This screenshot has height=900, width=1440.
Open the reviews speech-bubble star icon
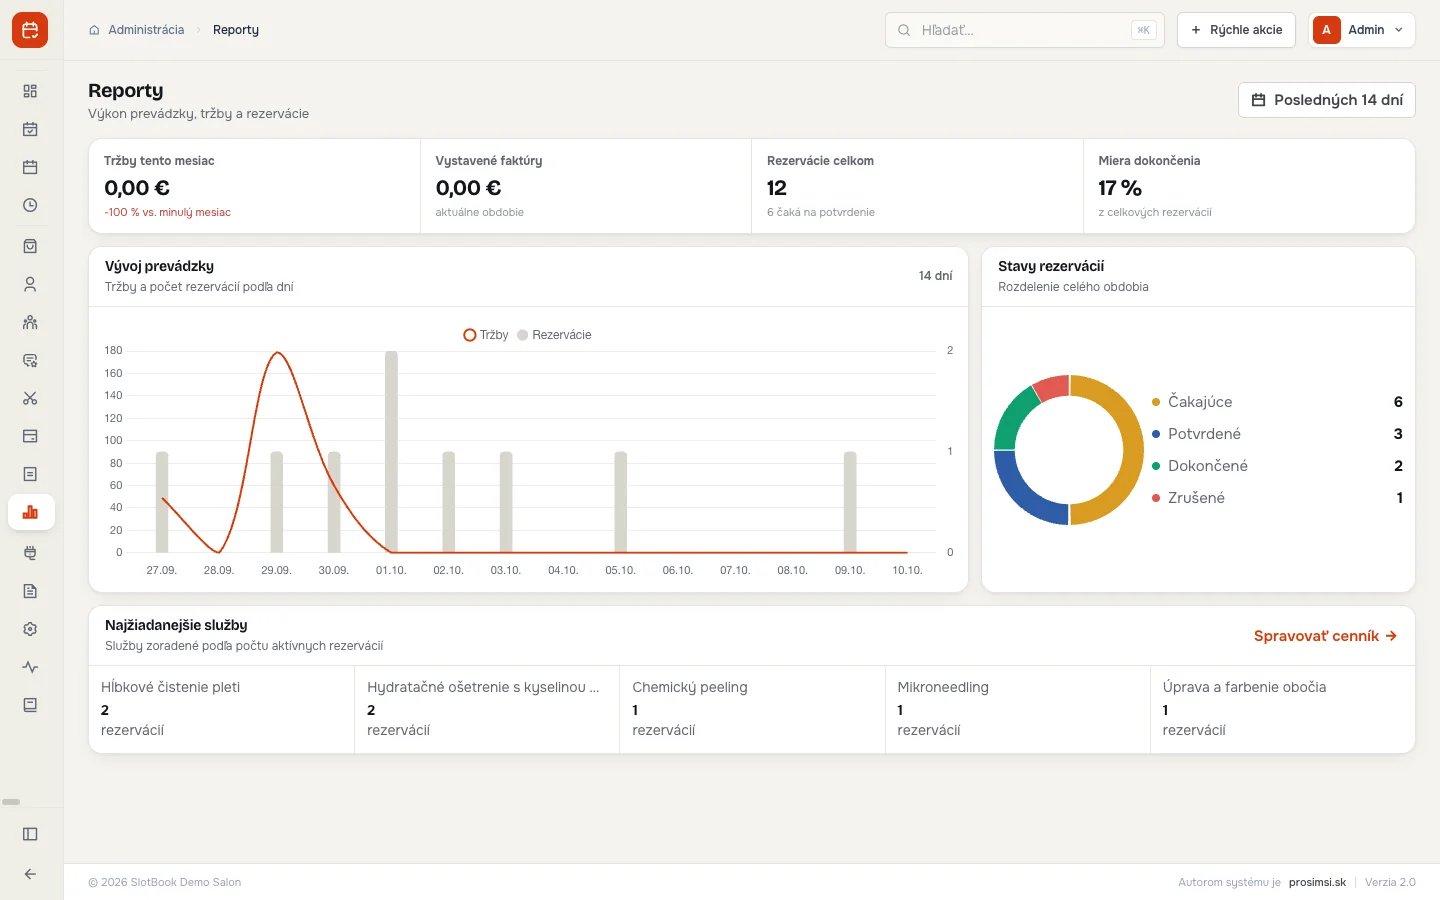(30, 360)
